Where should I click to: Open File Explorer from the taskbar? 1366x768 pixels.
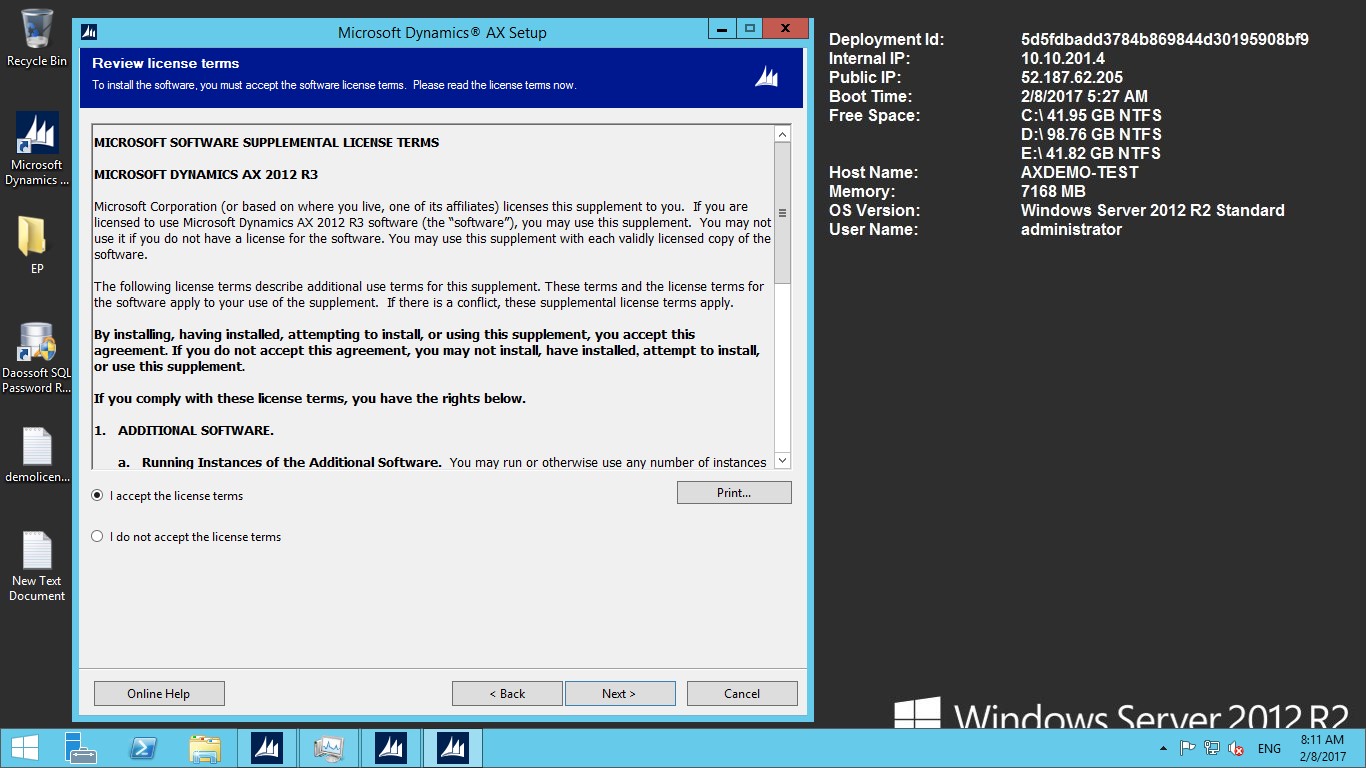coord(205,748)
